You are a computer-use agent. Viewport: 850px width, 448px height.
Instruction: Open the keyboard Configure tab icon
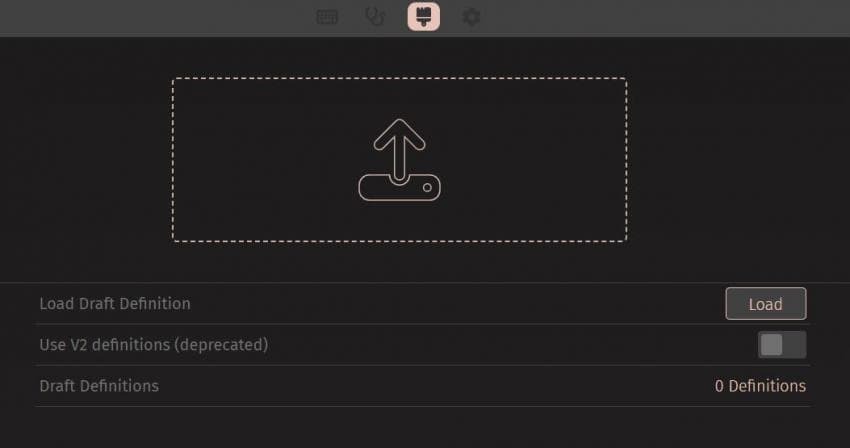[327, 17]
